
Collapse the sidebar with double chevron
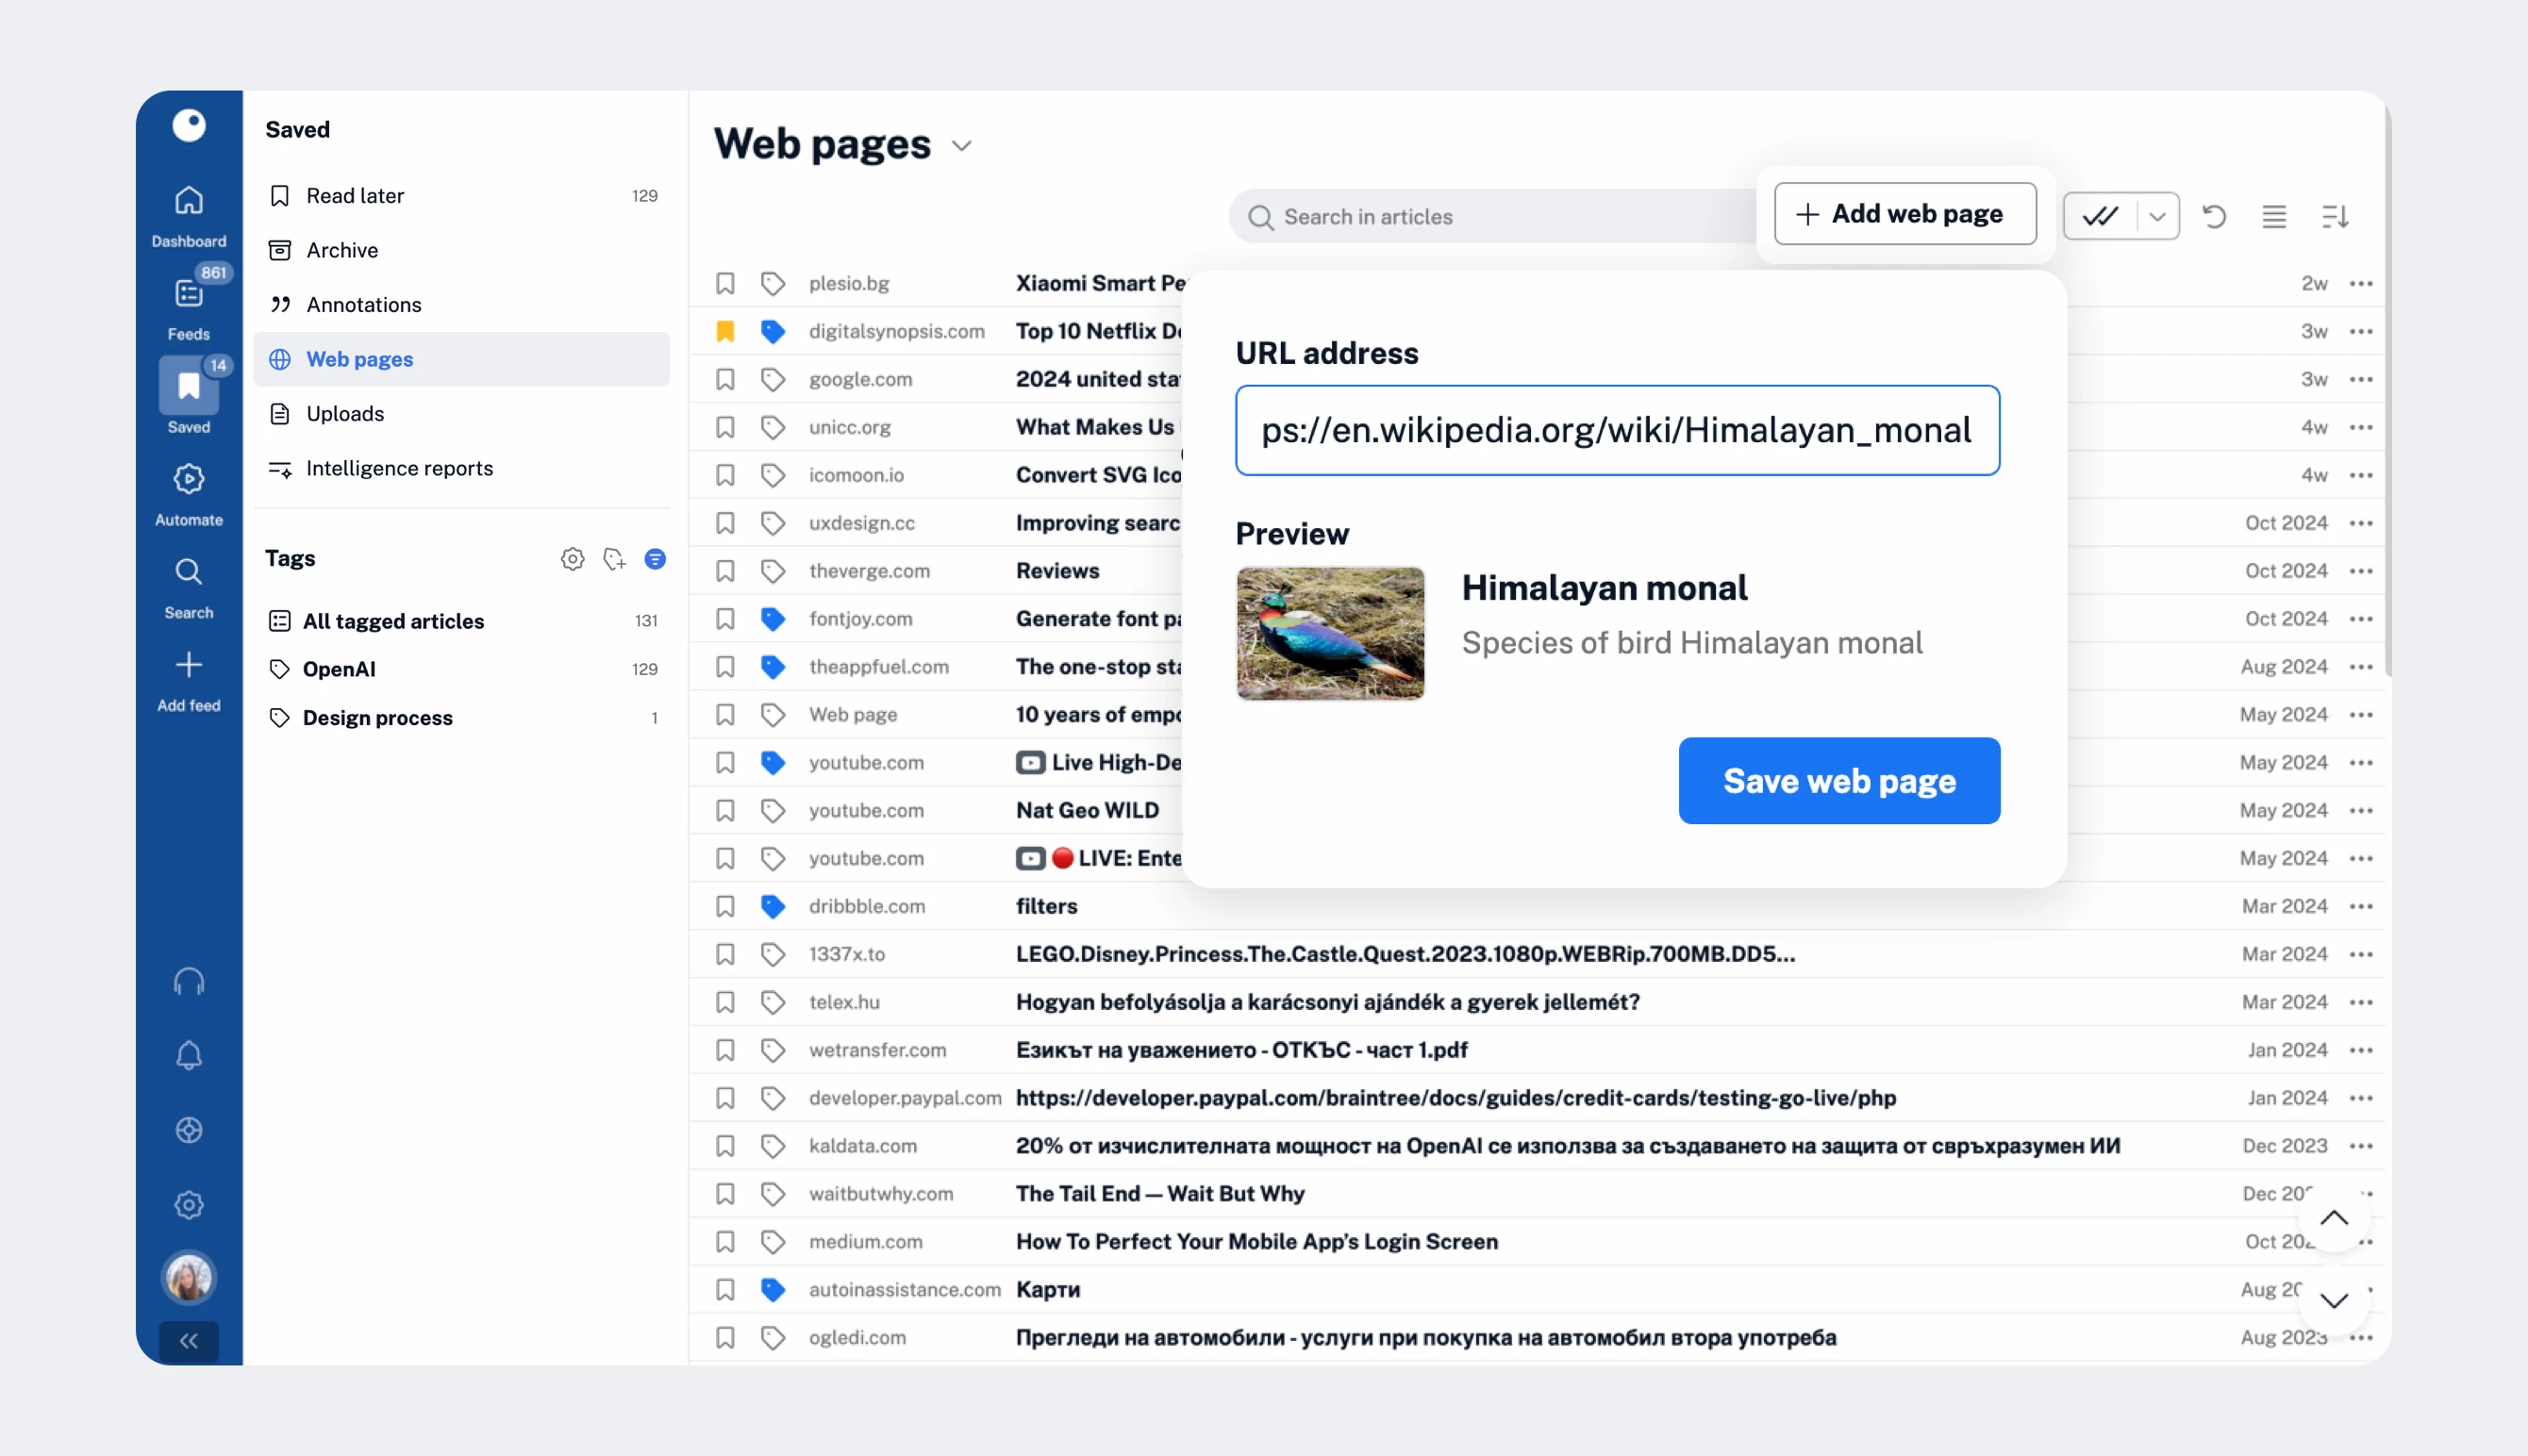coord(189,1341)
